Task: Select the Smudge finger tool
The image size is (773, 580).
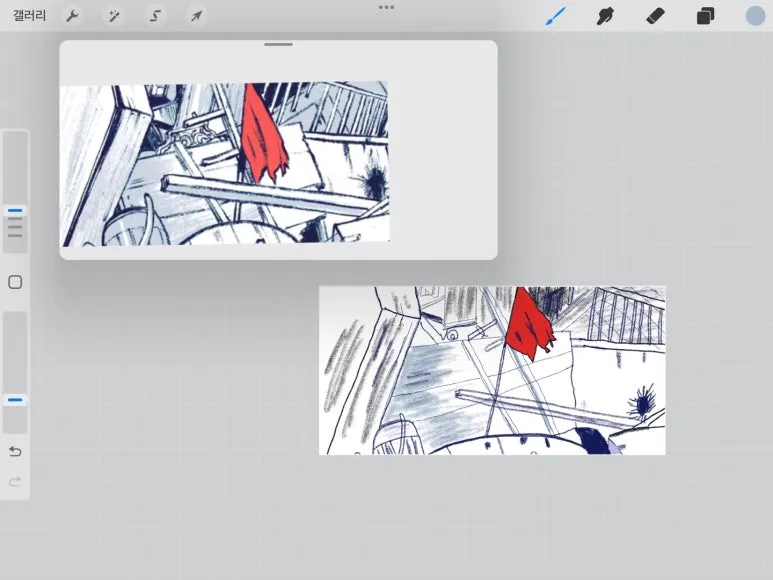Action: (x=605, y=16)
